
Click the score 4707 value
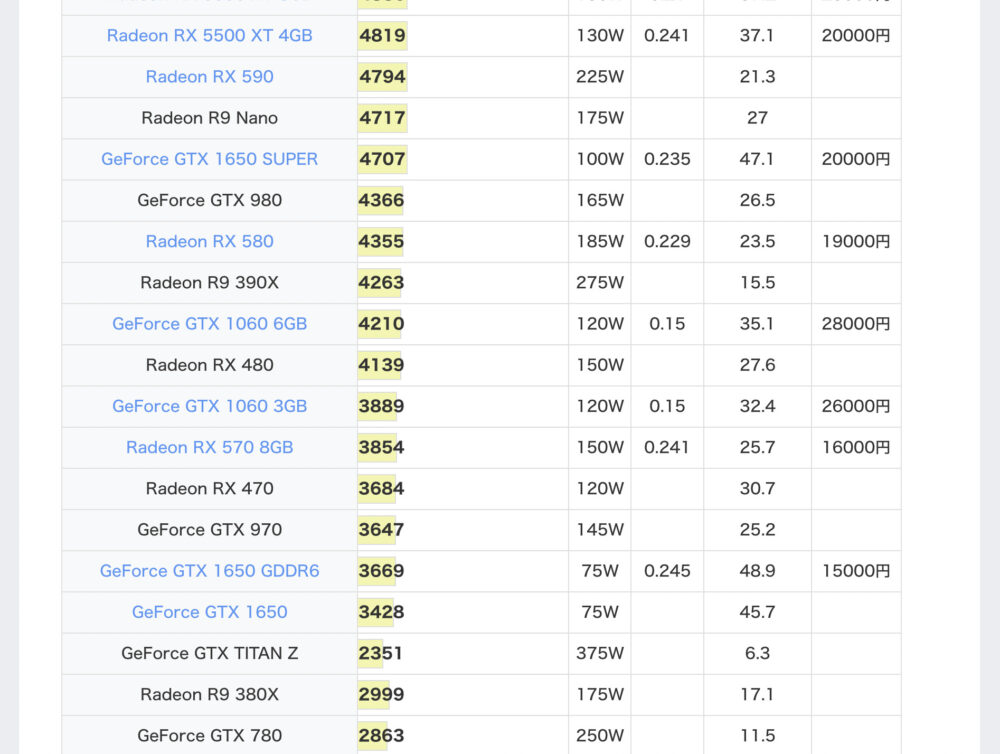tap(382, 159)
